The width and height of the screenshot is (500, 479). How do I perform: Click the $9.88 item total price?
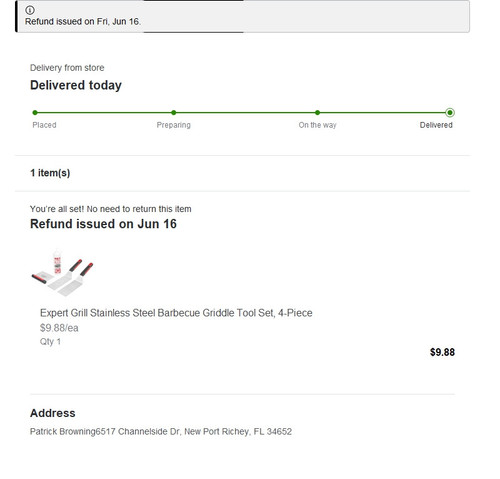coord(442,352)
